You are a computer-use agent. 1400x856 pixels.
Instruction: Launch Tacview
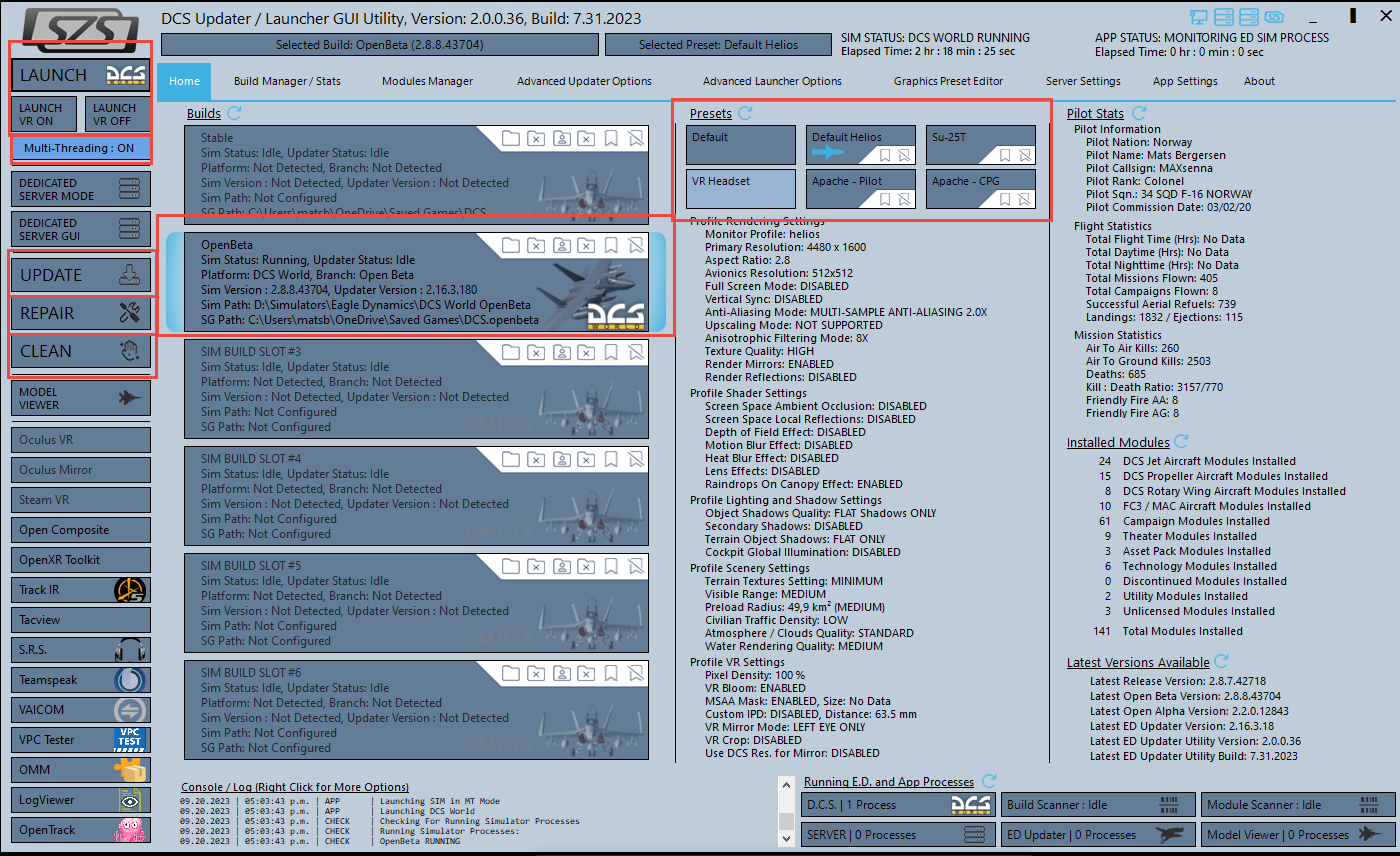(81, 620)
